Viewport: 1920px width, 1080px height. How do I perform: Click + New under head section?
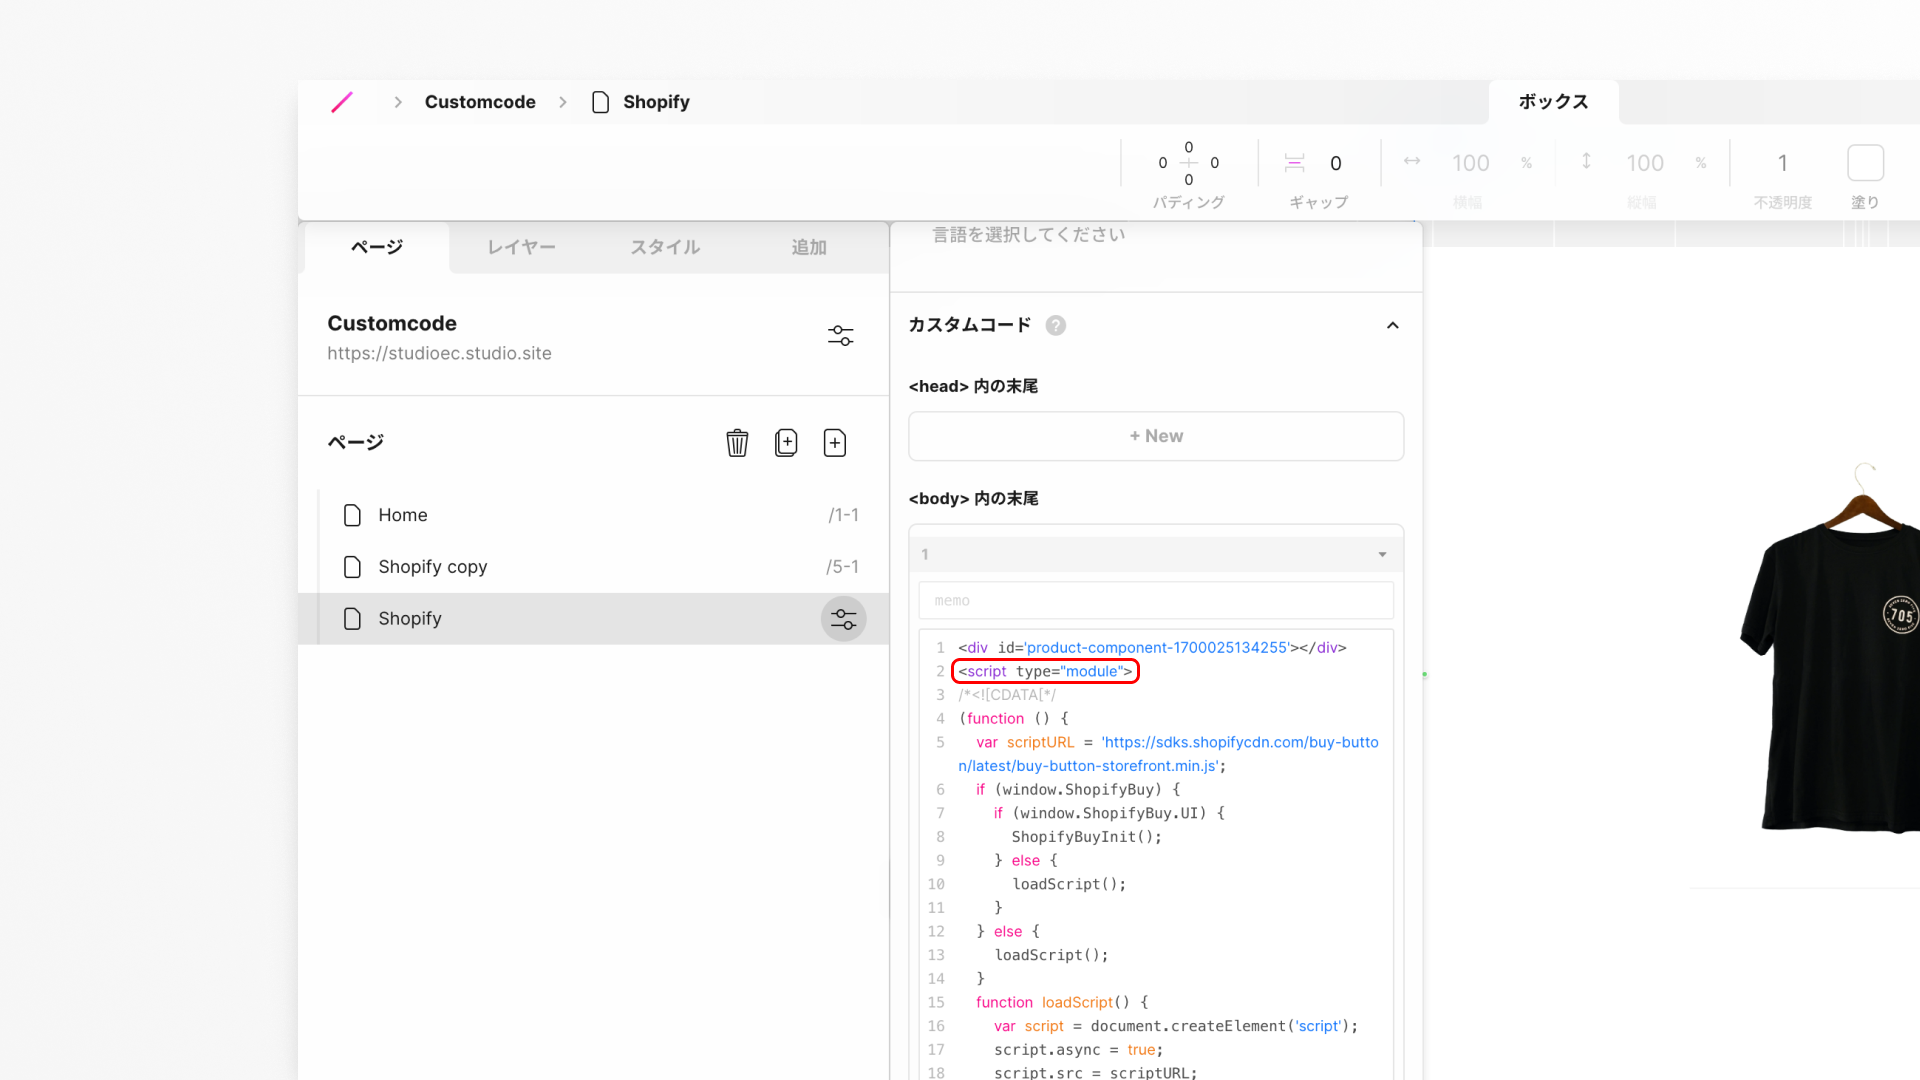pyautogui.click(x=1156, y=437)
